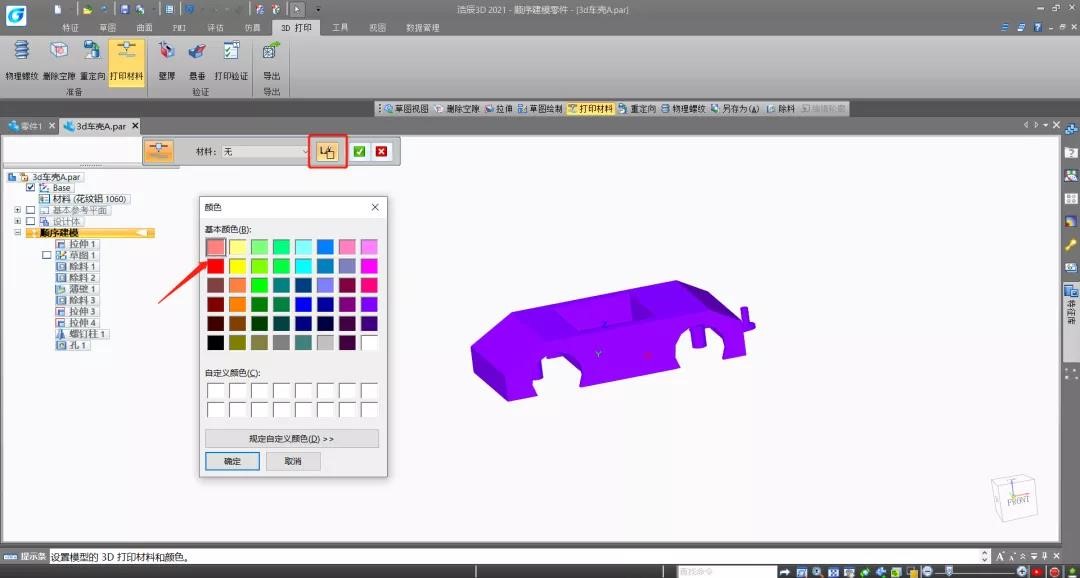Open the 打印验证 tool
The image size is (1080, 578).
click(x=231, y=61)
